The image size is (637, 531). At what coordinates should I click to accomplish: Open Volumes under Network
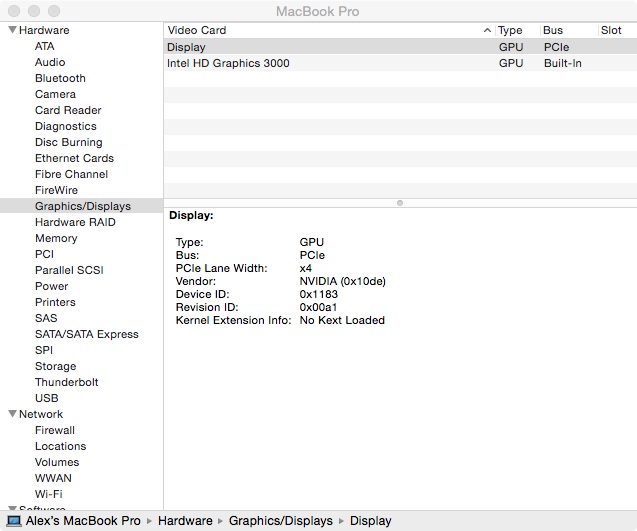click(57, 462)
